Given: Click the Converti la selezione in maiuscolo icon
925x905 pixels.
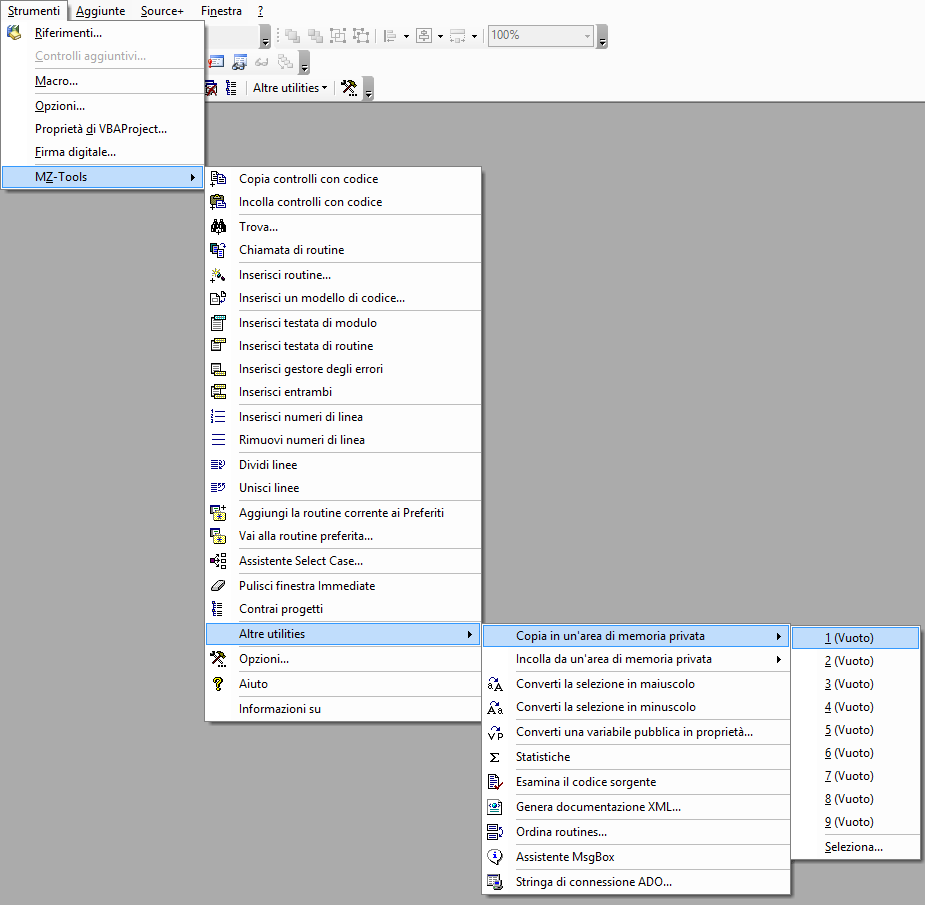Looking at the screenshot, I should (495, 684).
